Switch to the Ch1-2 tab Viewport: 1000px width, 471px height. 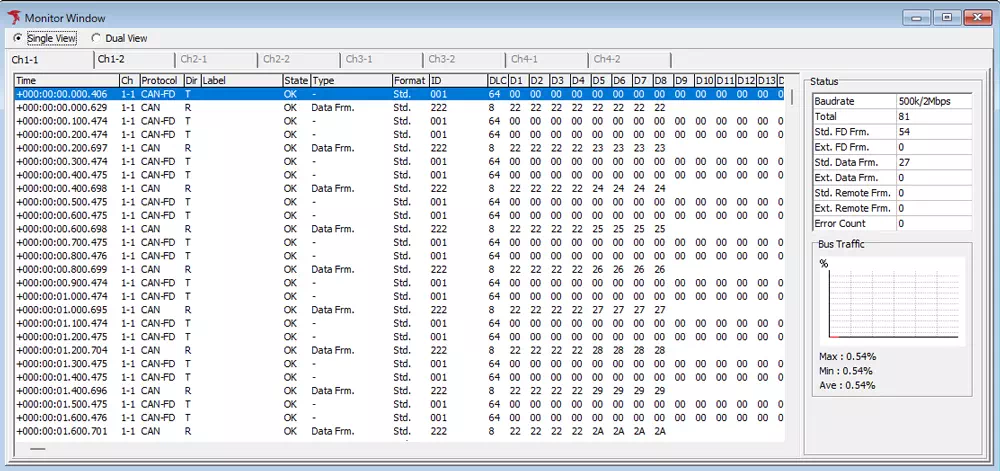[111, 60]
